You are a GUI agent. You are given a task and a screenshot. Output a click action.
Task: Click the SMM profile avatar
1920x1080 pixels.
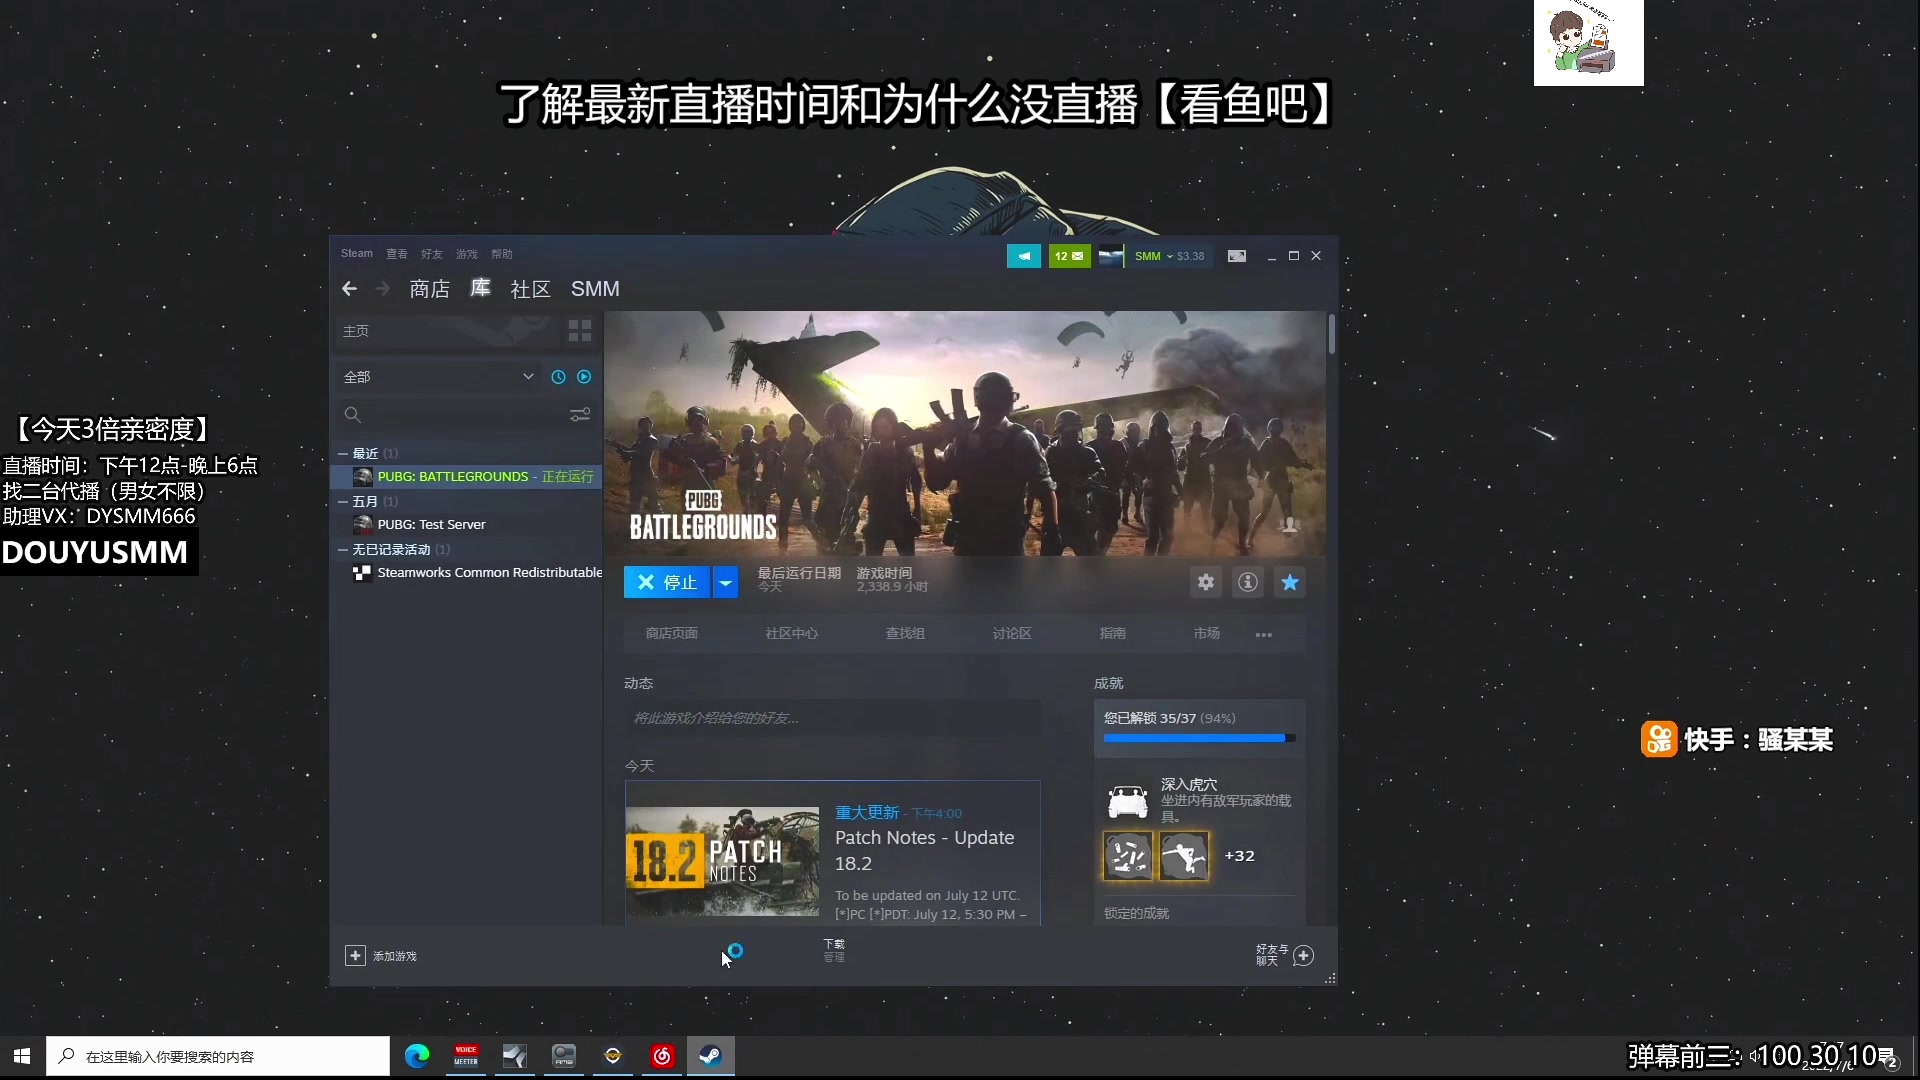click(1110, 256)
